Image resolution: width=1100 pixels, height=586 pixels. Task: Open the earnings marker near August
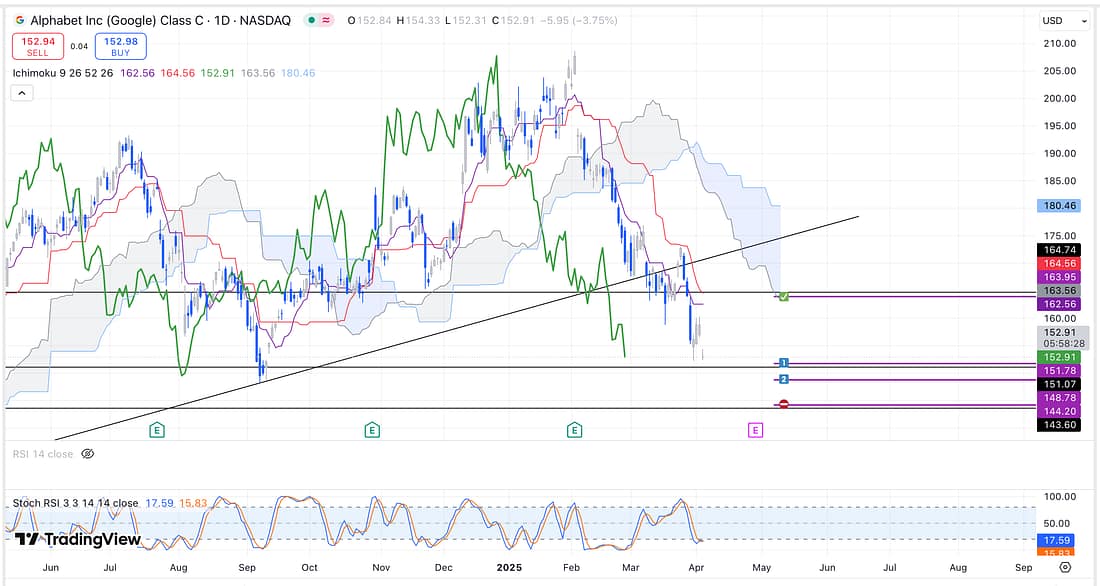pyautogui.click(x=157, y=430)
